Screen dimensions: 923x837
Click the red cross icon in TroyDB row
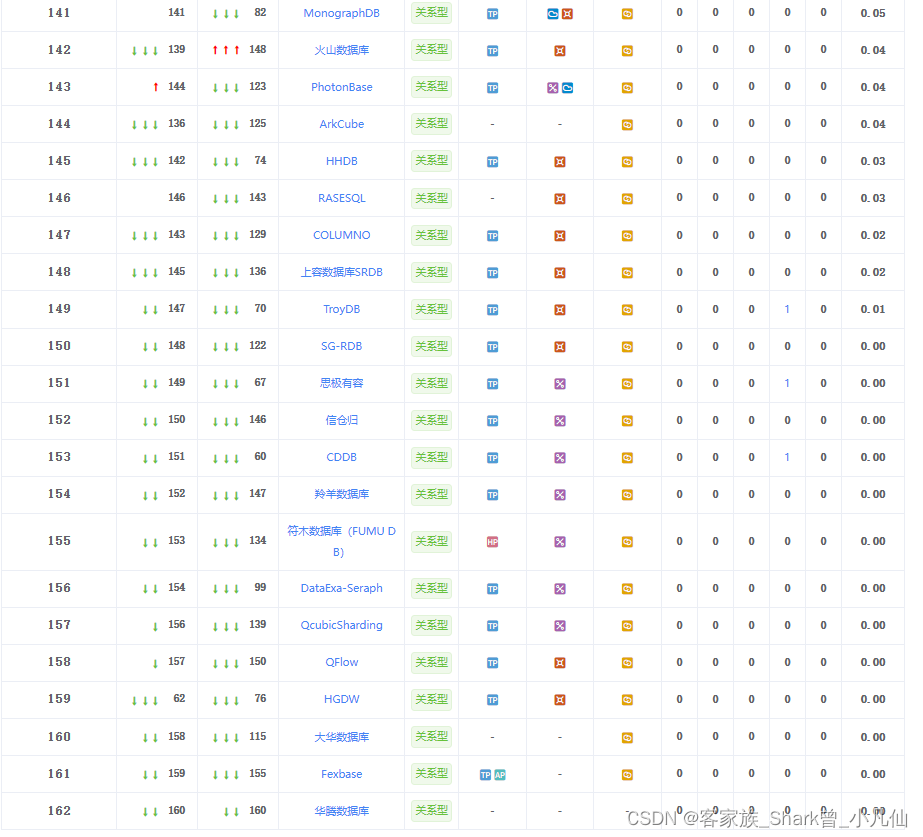(560, 310)
